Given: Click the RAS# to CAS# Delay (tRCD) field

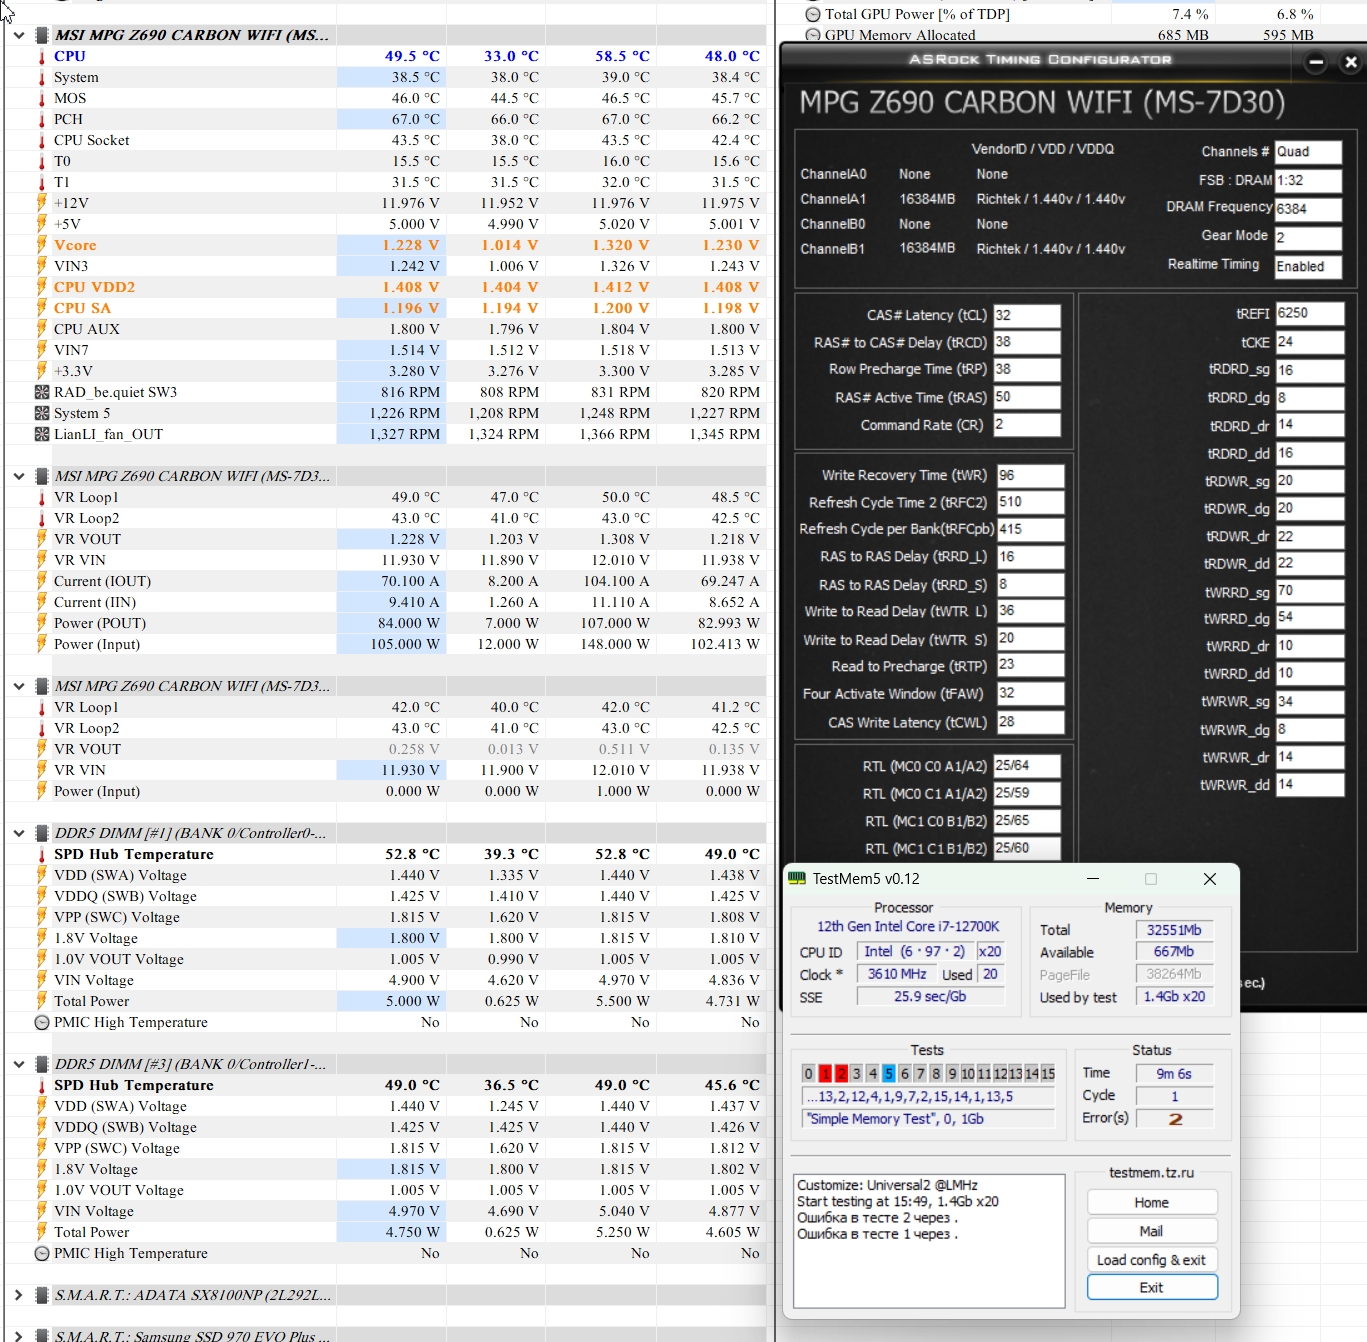Looking at the screenshot, I should click(x=1027, y=342).
